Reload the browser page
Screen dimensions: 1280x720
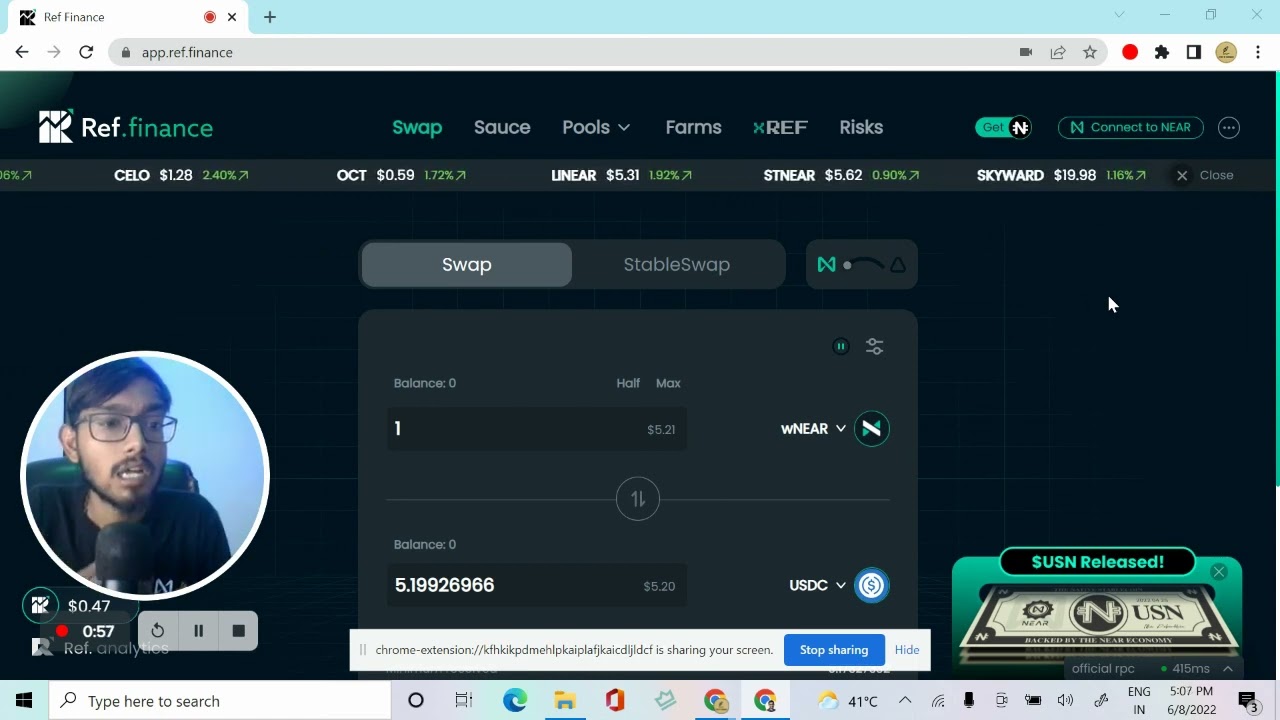[86, 52]
